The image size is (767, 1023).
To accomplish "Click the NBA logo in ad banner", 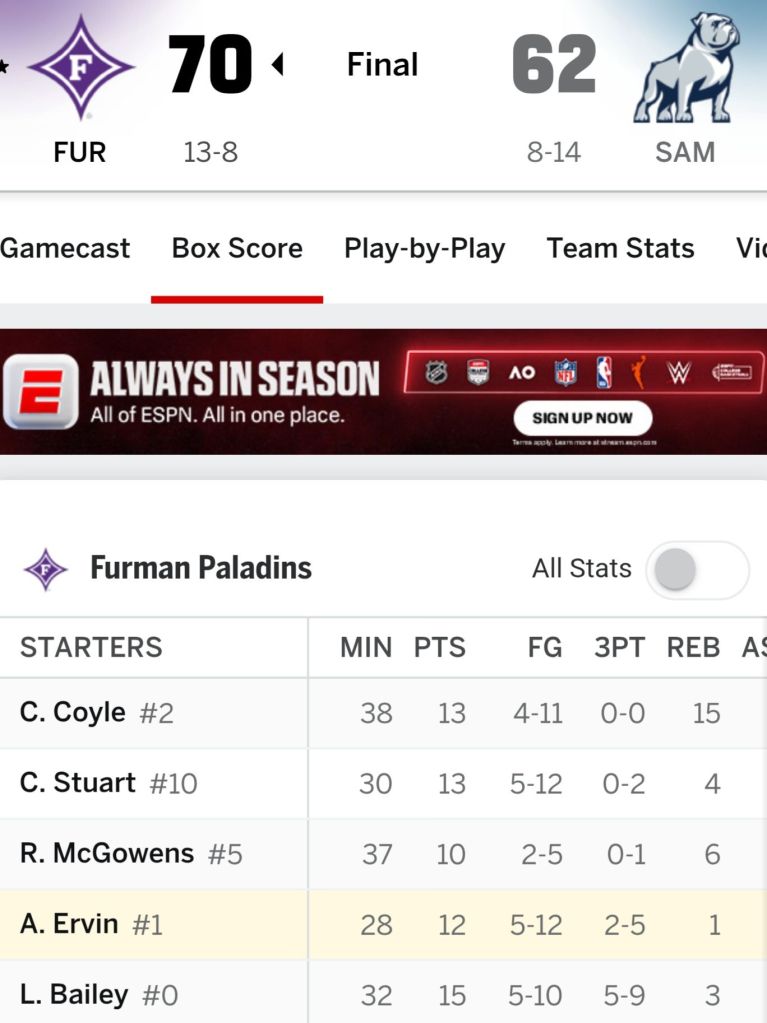I will click(603, 373).
